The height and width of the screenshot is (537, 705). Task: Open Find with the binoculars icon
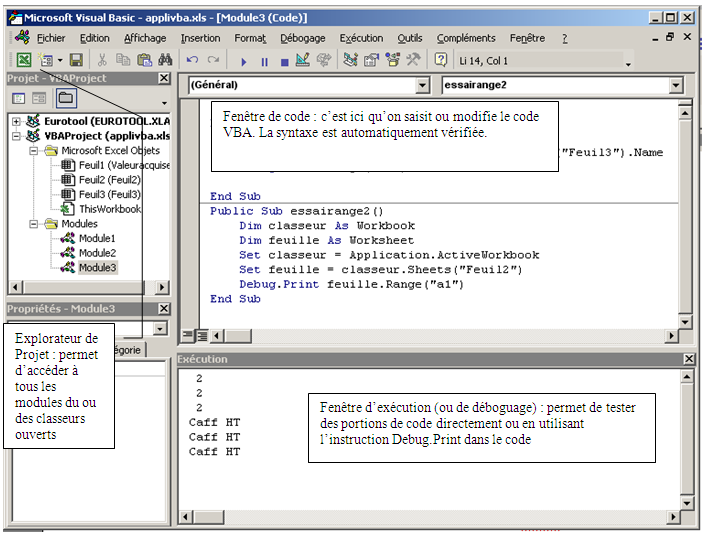[x=165, y=60]
